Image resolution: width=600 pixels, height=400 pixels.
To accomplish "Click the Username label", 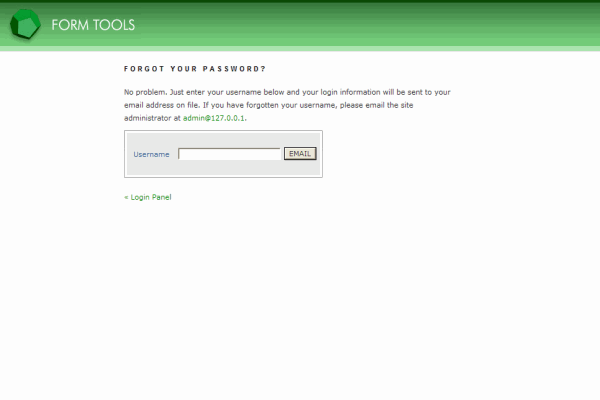I will click(x=151, y=154).
